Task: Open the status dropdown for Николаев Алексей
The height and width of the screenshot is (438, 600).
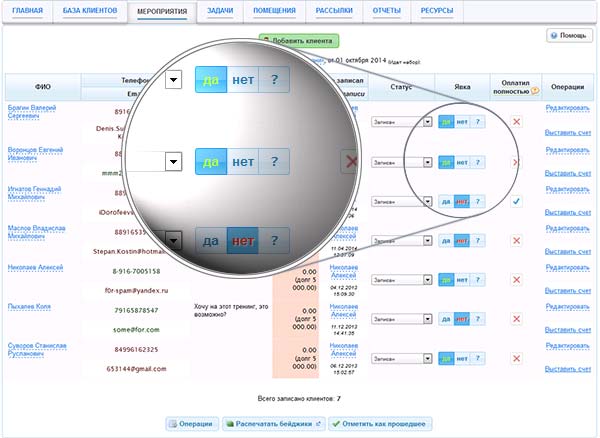Action: click(427, 280)
